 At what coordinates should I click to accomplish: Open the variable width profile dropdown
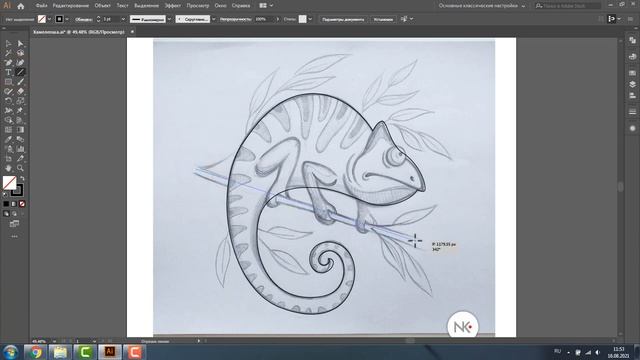click(x=169, y=19)
